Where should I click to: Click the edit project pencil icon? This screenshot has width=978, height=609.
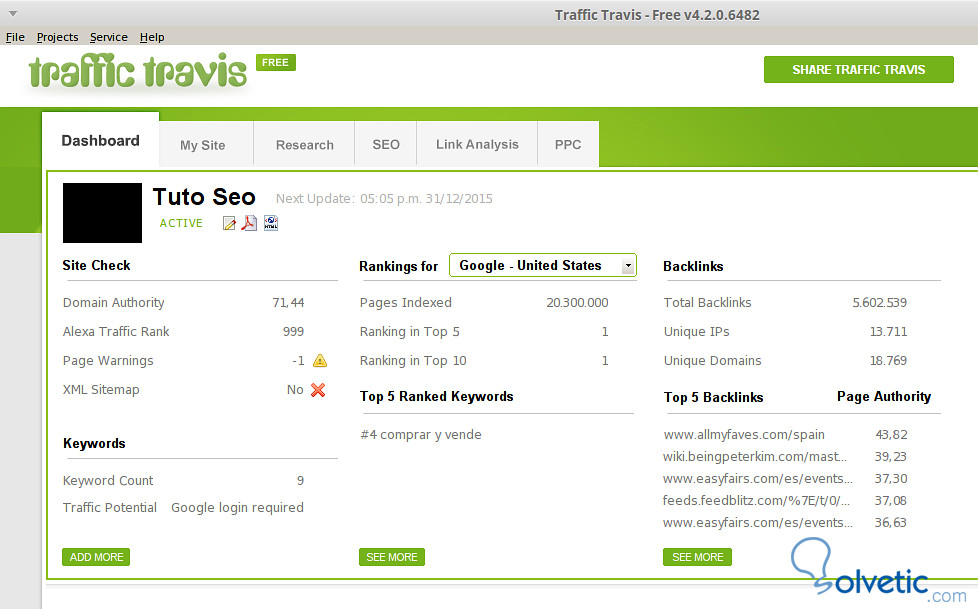click(229, 223)
